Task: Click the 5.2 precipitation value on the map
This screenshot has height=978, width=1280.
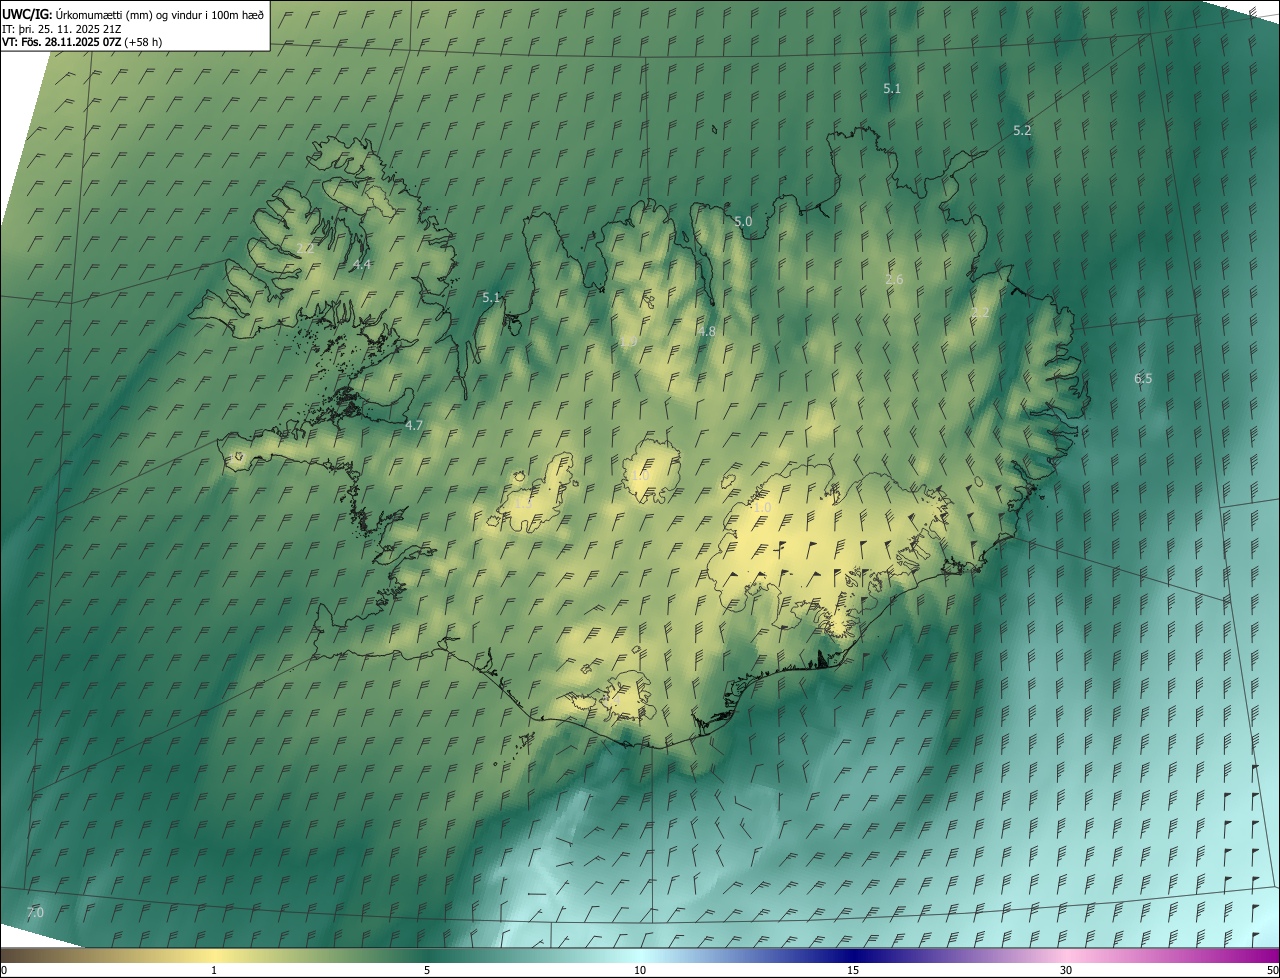Action: pyautogui.click(x=1022, y=131)
